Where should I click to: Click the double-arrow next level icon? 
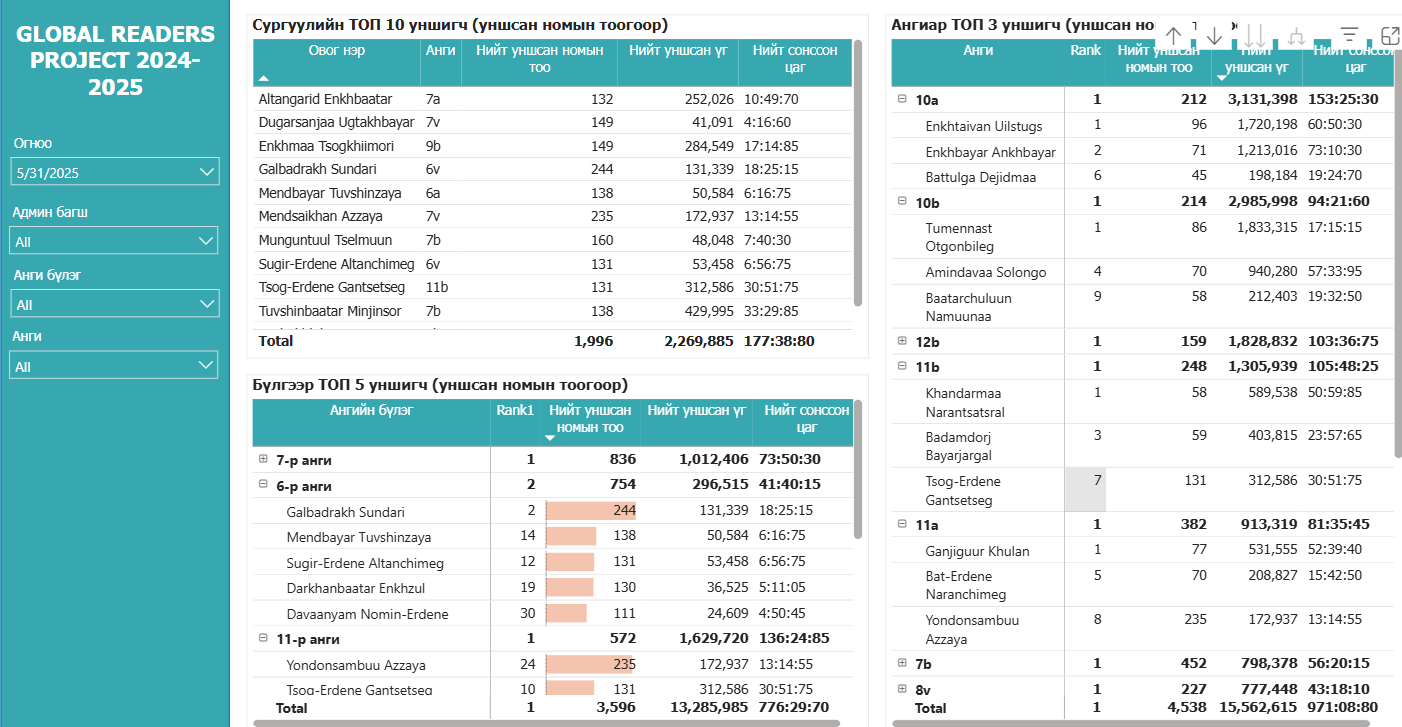pos(1256,36)
